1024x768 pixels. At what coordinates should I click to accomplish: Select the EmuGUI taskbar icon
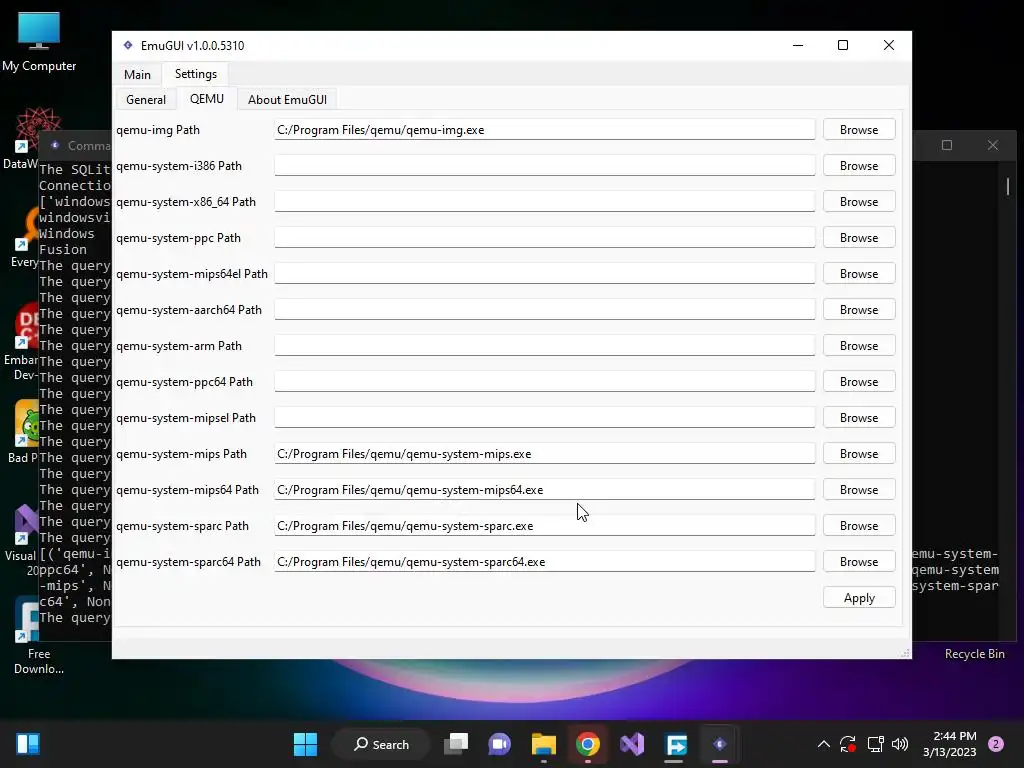click(720, 744)
